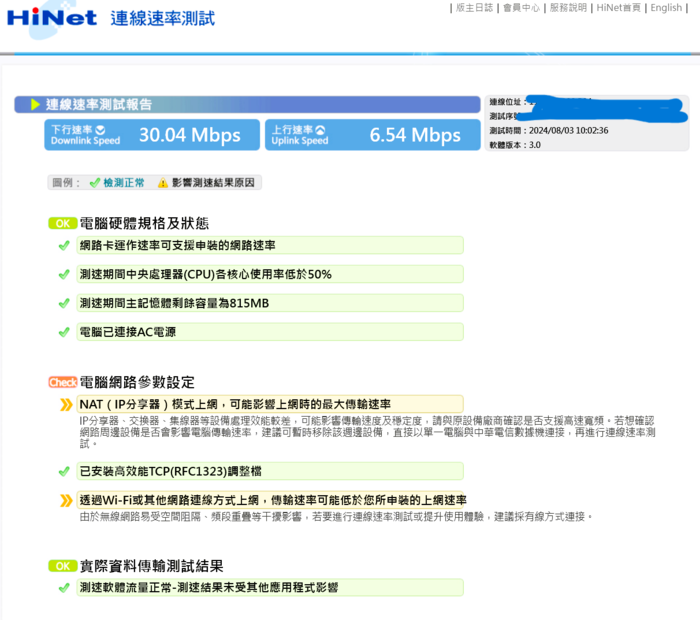Select 主記憶體剩餘容量為815MB row

click(x=270, y=303)
